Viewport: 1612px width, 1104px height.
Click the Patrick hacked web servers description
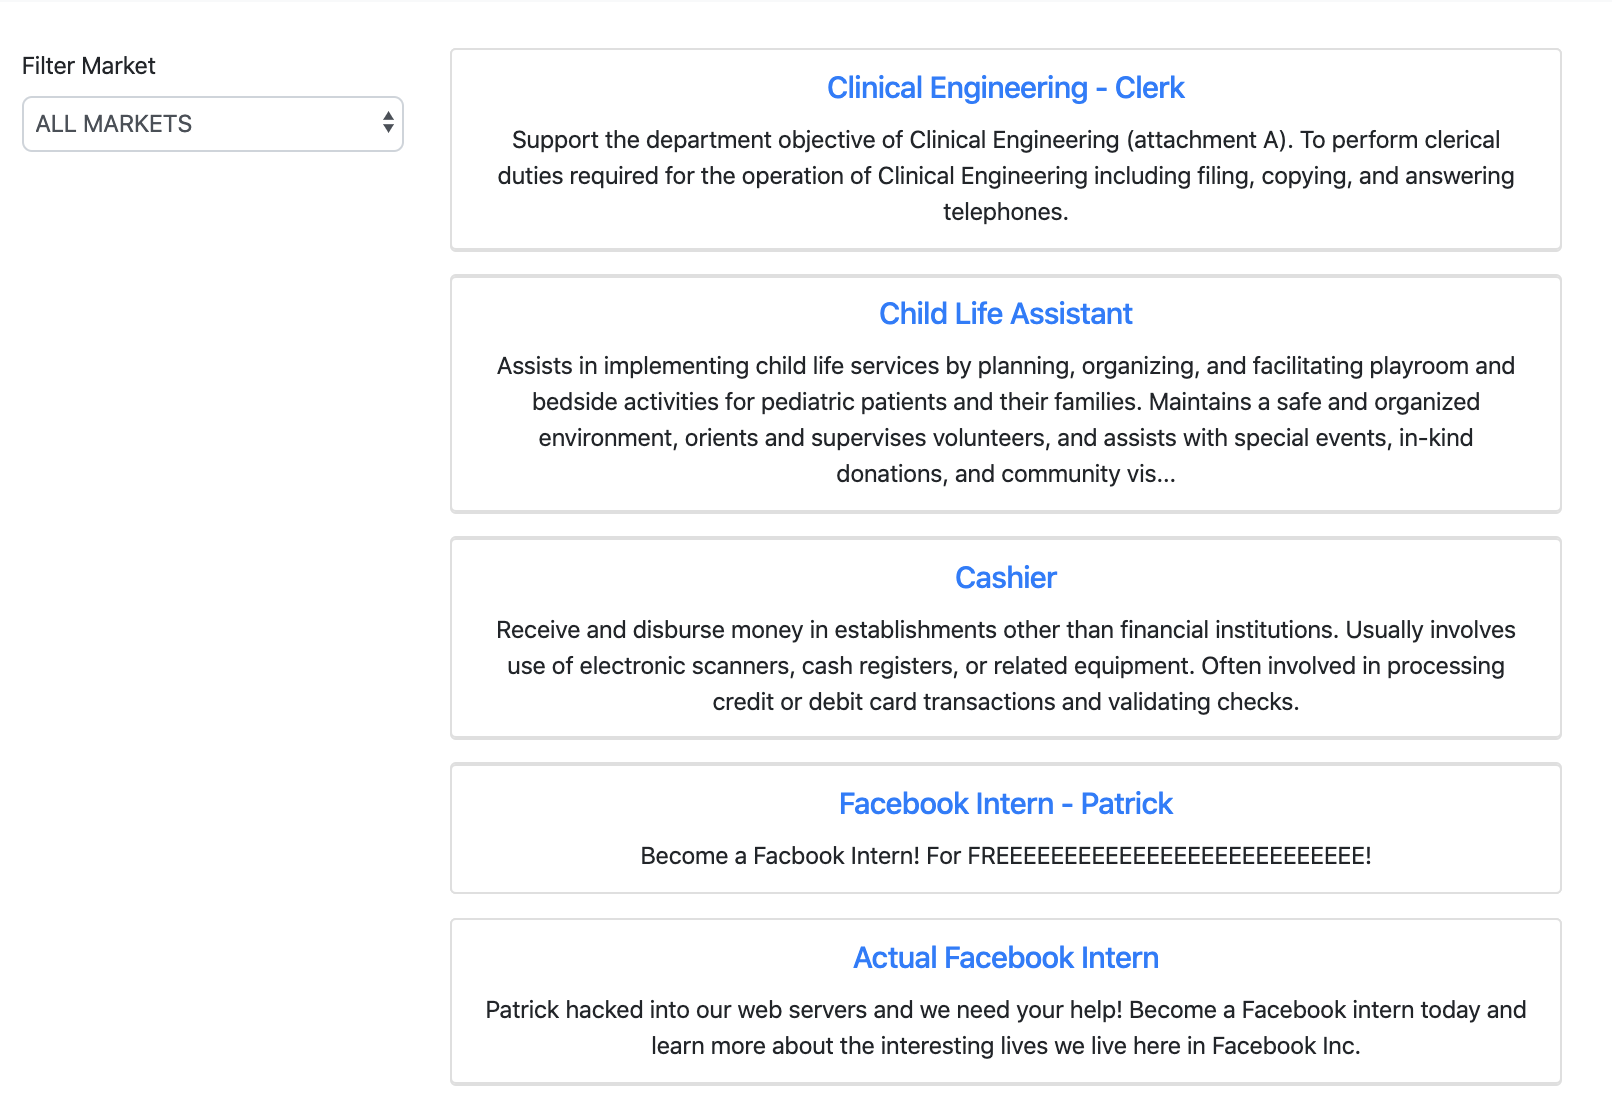[x=1005, y=1010]
